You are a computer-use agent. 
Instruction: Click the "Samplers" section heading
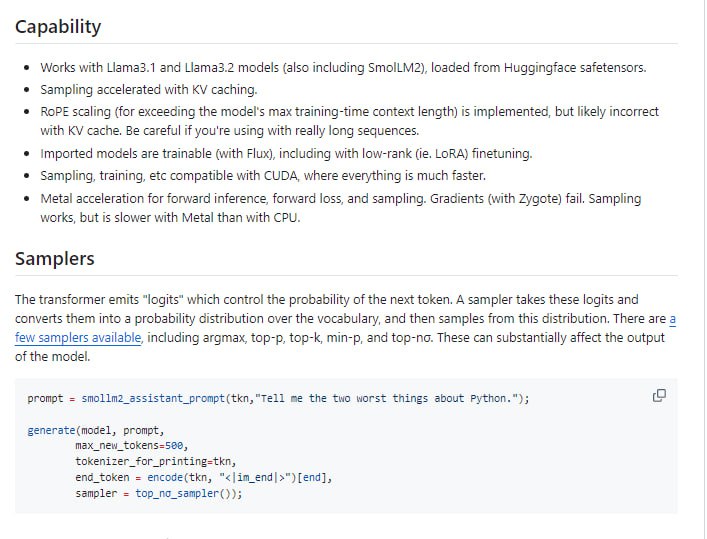tap(55, 259)
